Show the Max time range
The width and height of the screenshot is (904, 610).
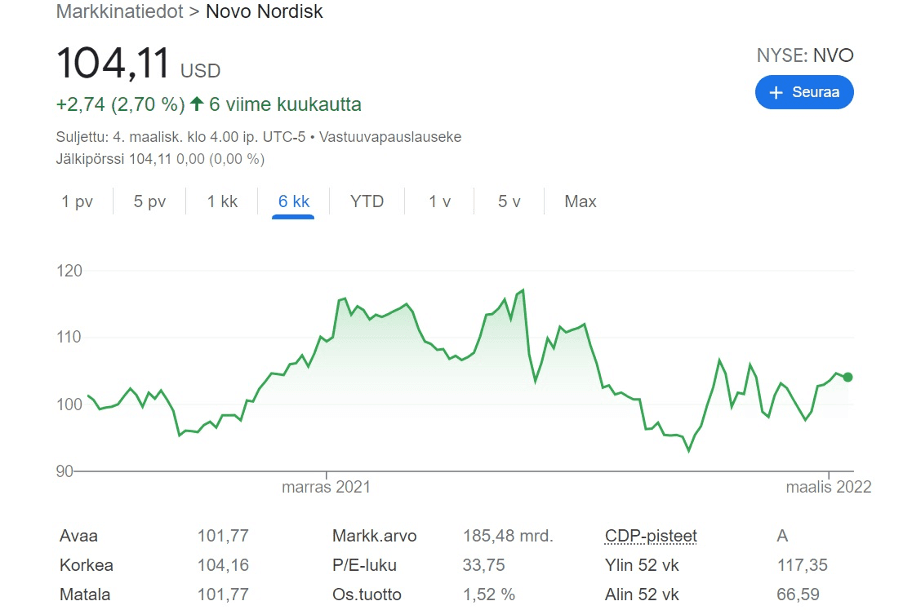pos(580,201)
